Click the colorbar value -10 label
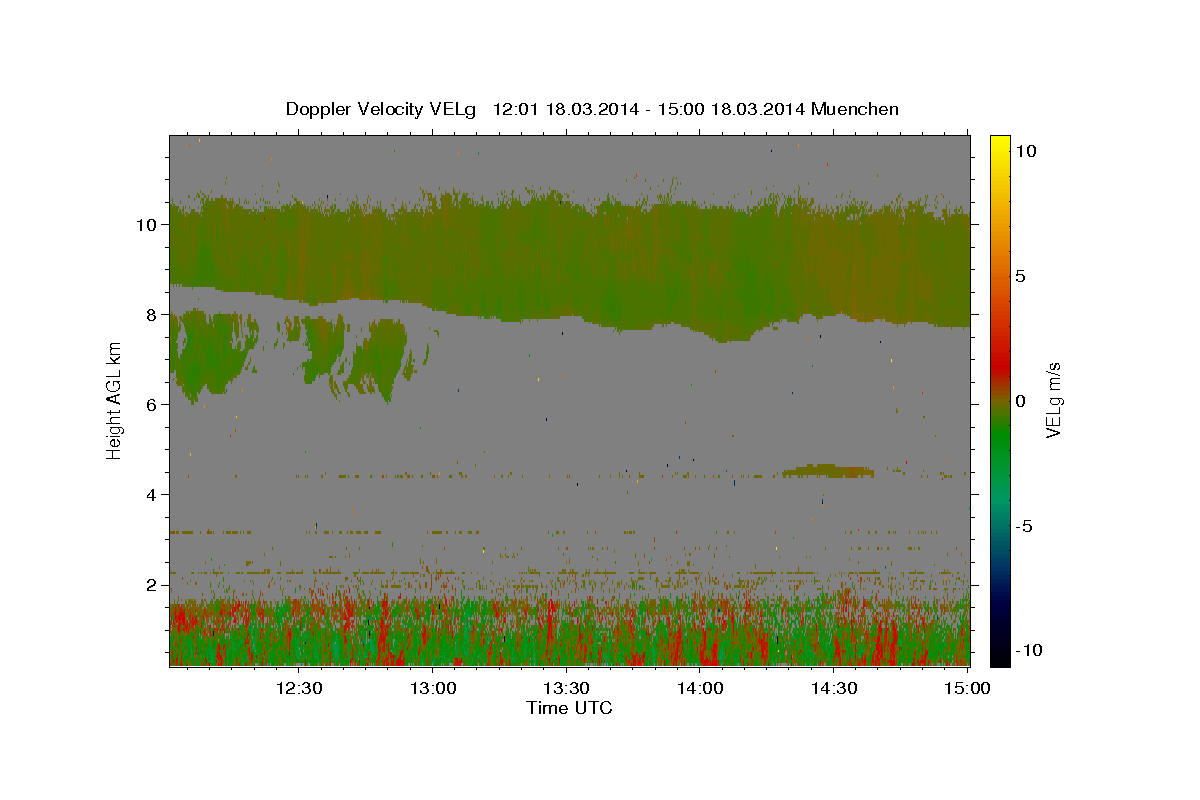Screen dimensions: 1200x800 click(1027, 650)
